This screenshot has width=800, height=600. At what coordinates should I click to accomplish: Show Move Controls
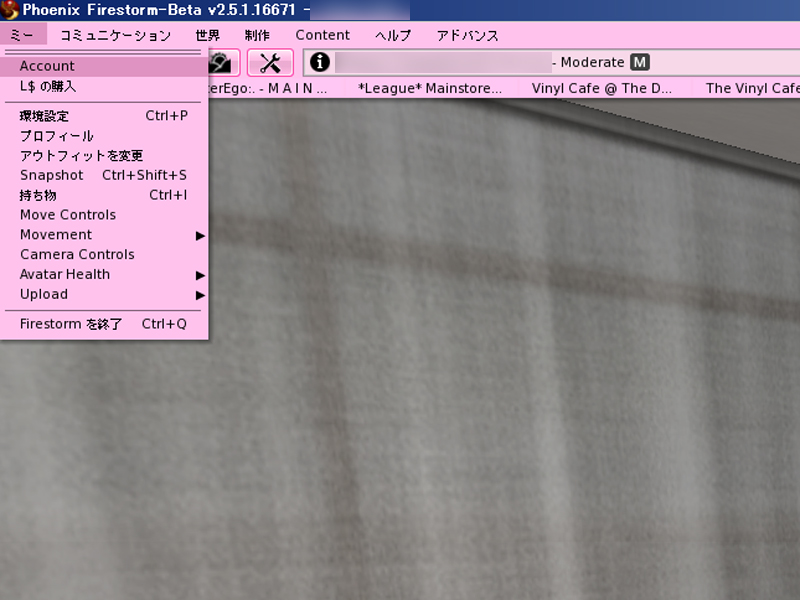104,215
